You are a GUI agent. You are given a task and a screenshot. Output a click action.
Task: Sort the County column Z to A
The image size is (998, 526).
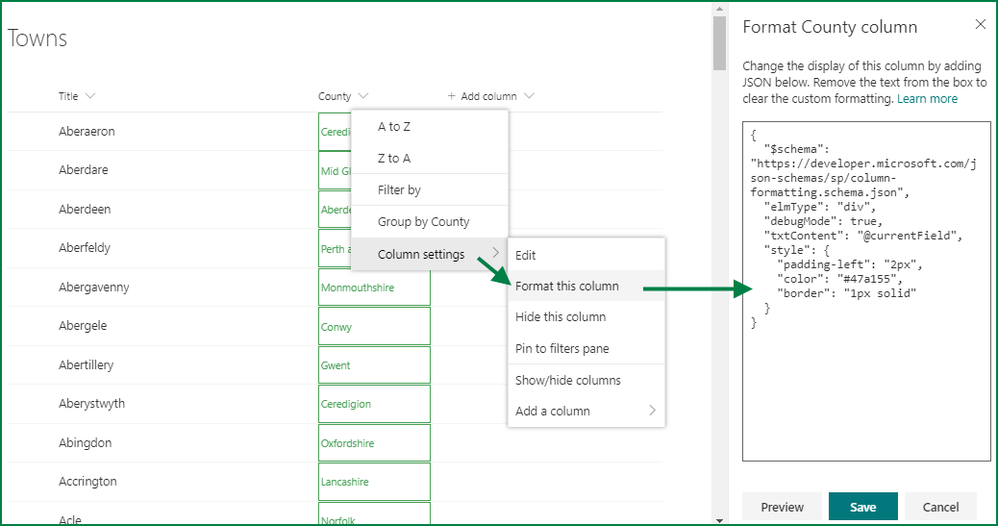pyautogui.click(x=394, y=158)
